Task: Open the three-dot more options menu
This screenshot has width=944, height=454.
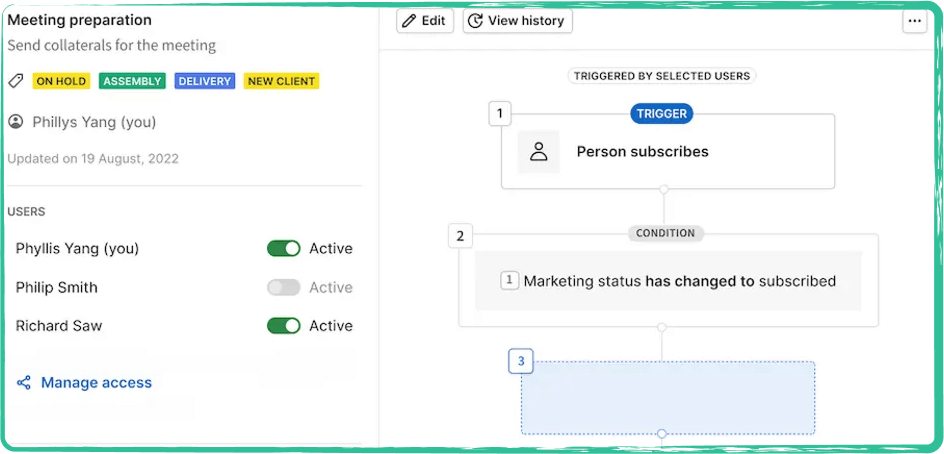Action: [x=914, y=21]
